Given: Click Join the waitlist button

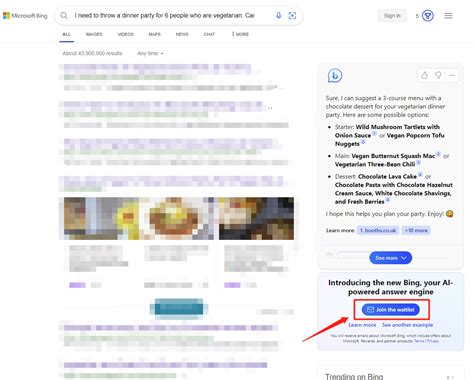Looking at the screenshot, I should pos(391,310).
